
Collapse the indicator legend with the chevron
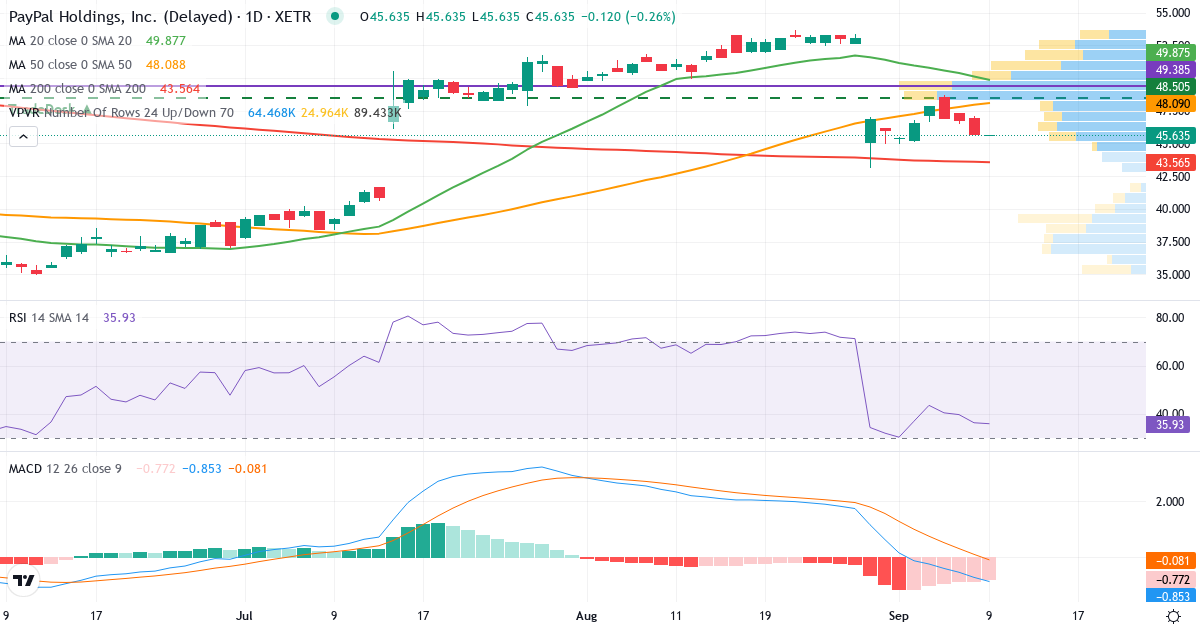click(22, 135)
